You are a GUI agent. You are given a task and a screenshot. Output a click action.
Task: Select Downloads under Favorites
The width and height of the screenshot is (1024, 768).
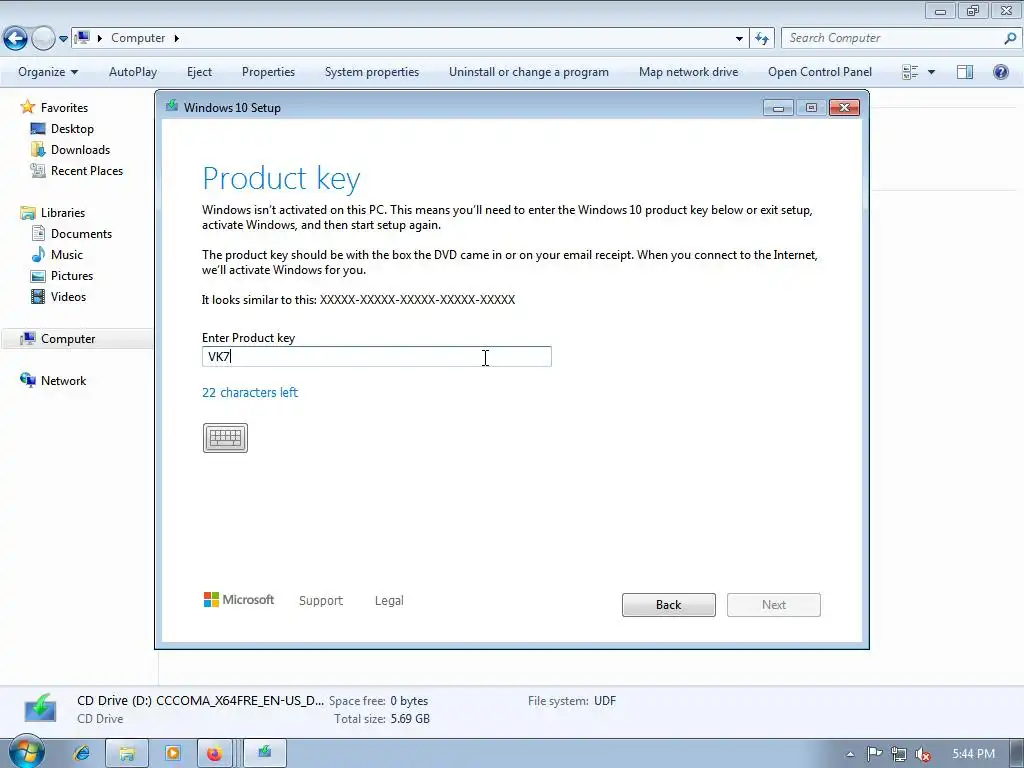80,150
